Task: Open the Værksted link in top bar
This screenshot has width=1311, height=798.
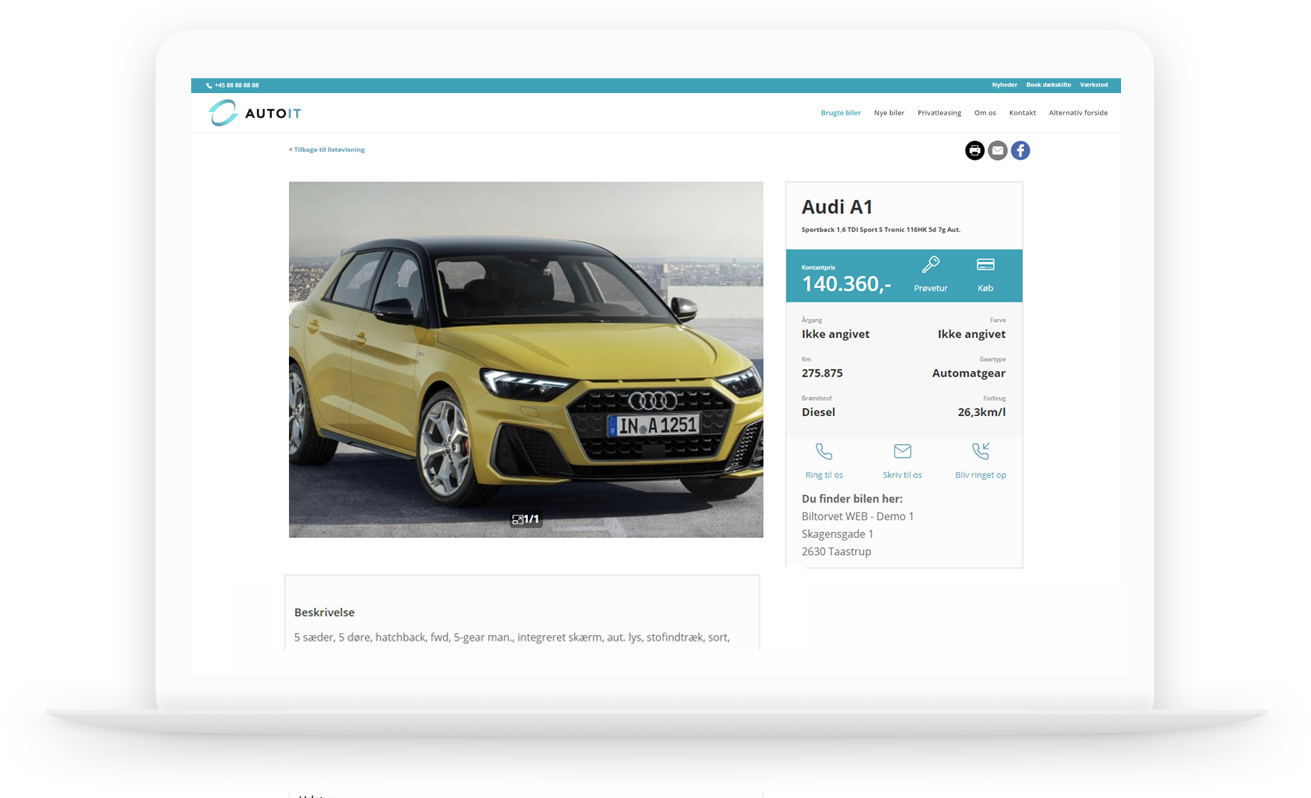Action: click(1093, 85)
